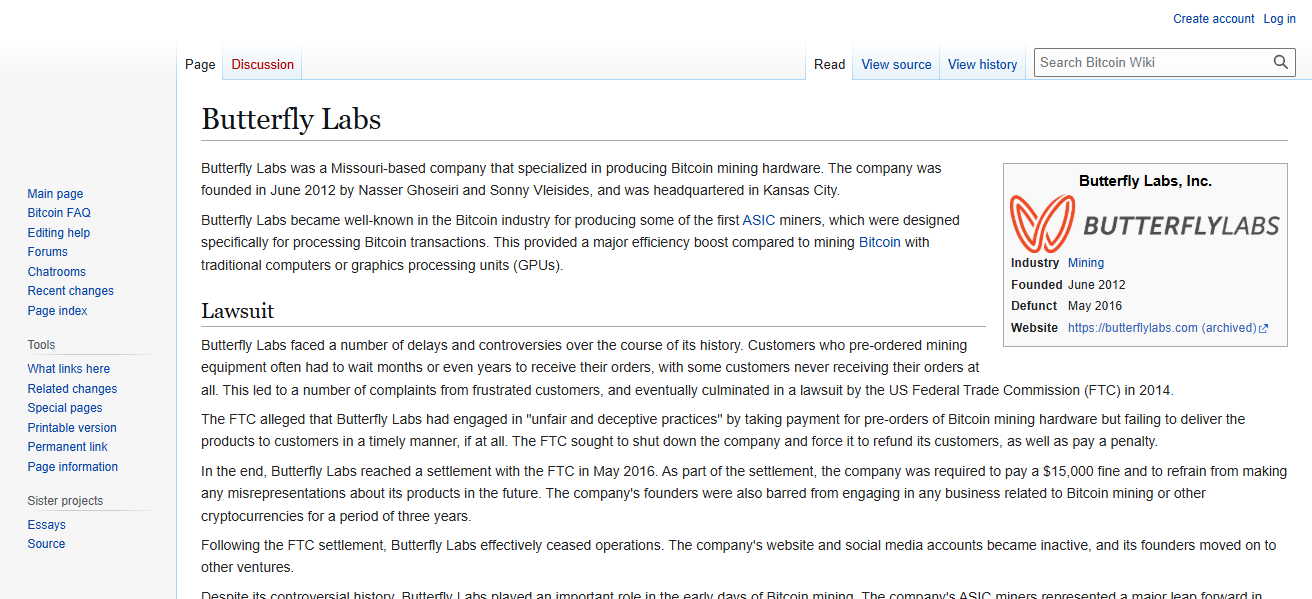This screenshot has width=1312, height=599.
Task: Click What links here under Tools
Action: [68, 368]
